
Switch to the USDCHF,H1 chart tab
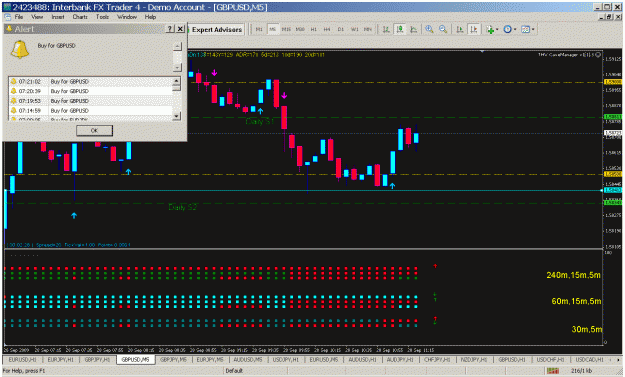[550, 359]
